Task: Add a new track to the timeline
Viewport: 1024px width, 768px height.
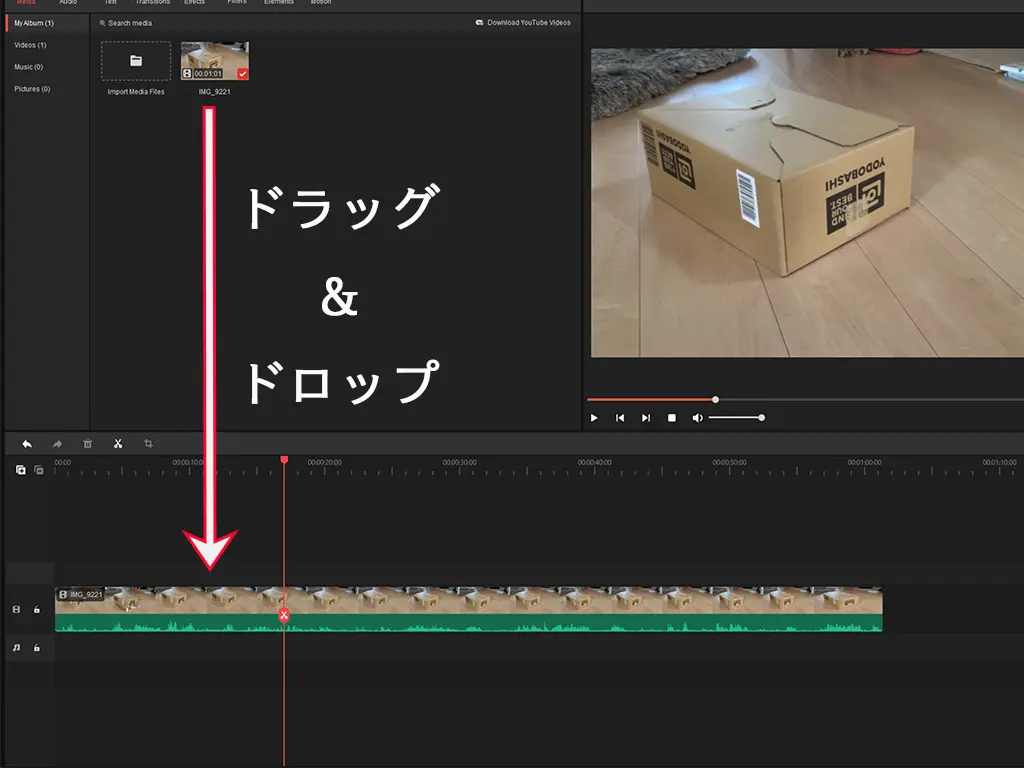Action: coord(21,470)
